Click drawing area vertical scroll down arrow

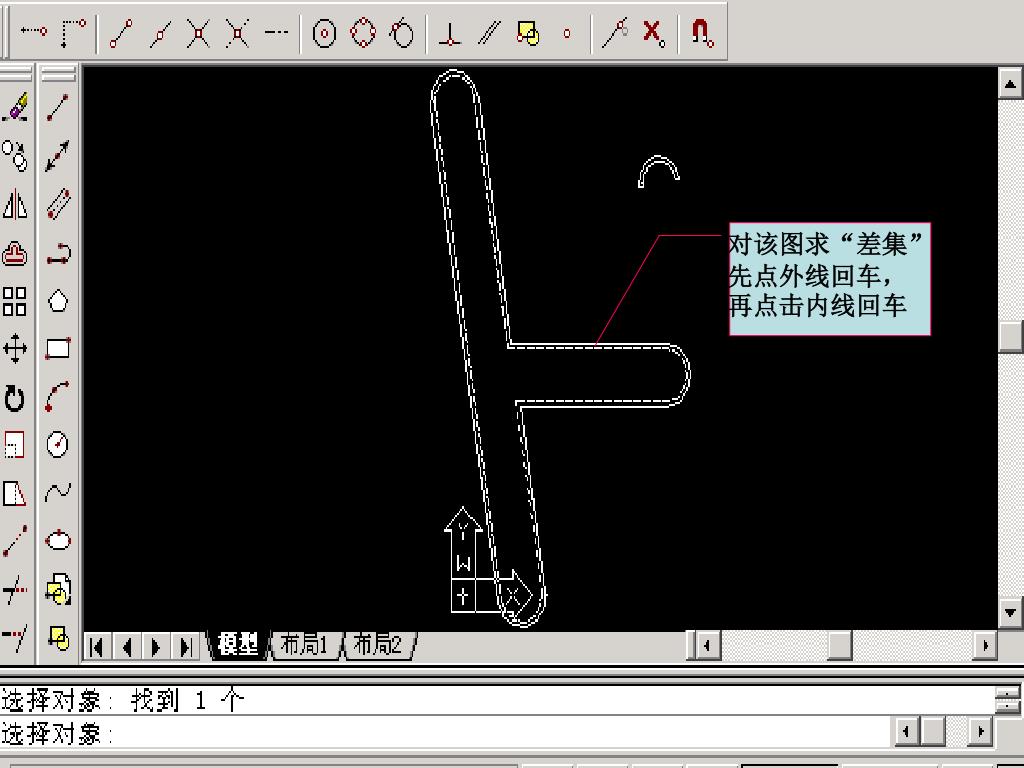[1010, 613]
